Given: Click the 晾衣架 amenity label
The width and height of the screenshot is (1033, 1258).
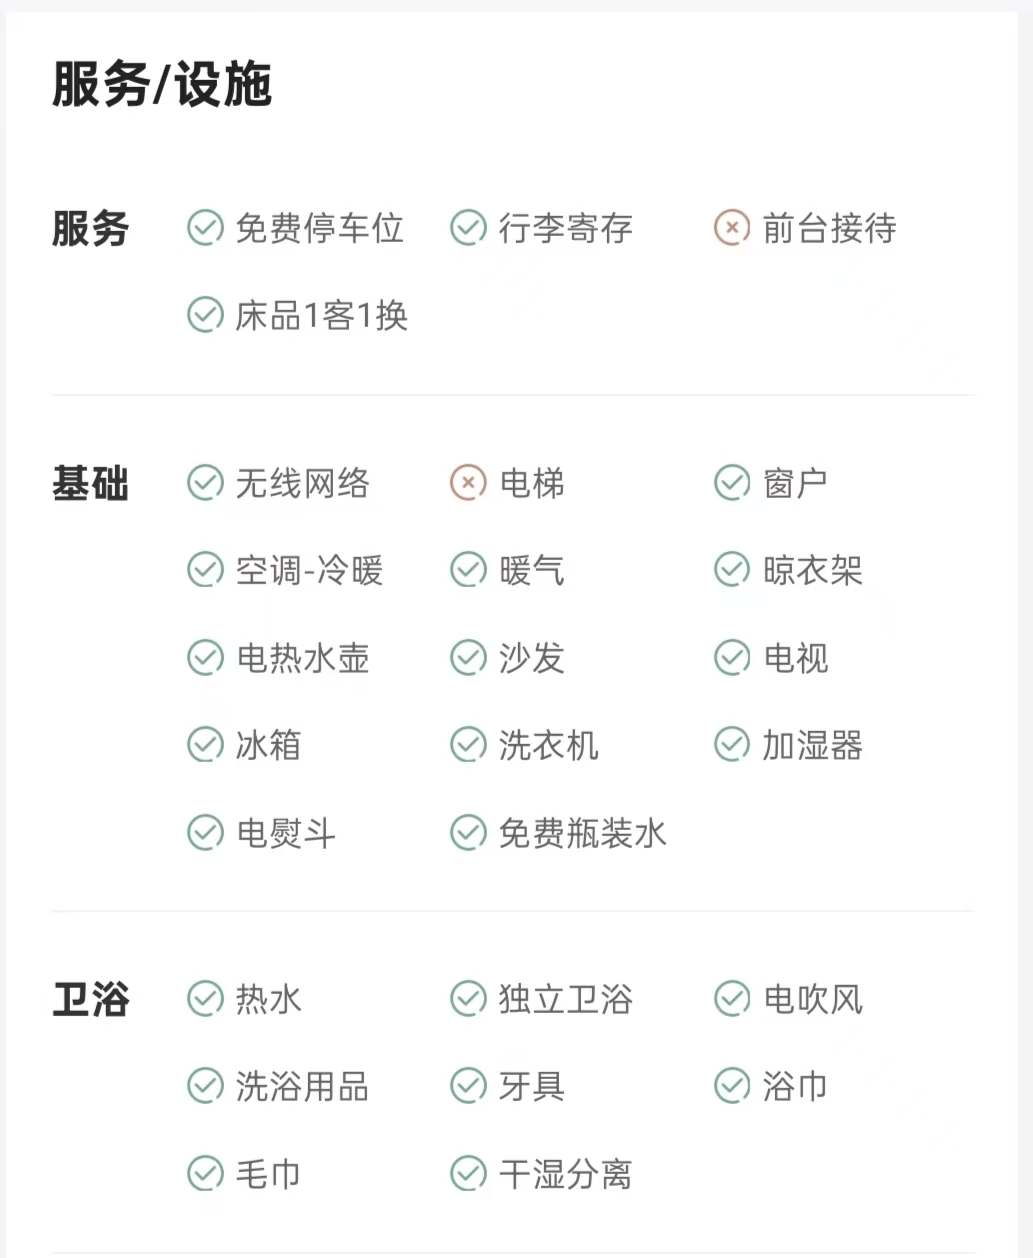Looking at the screenshot, I should point(812,571).
